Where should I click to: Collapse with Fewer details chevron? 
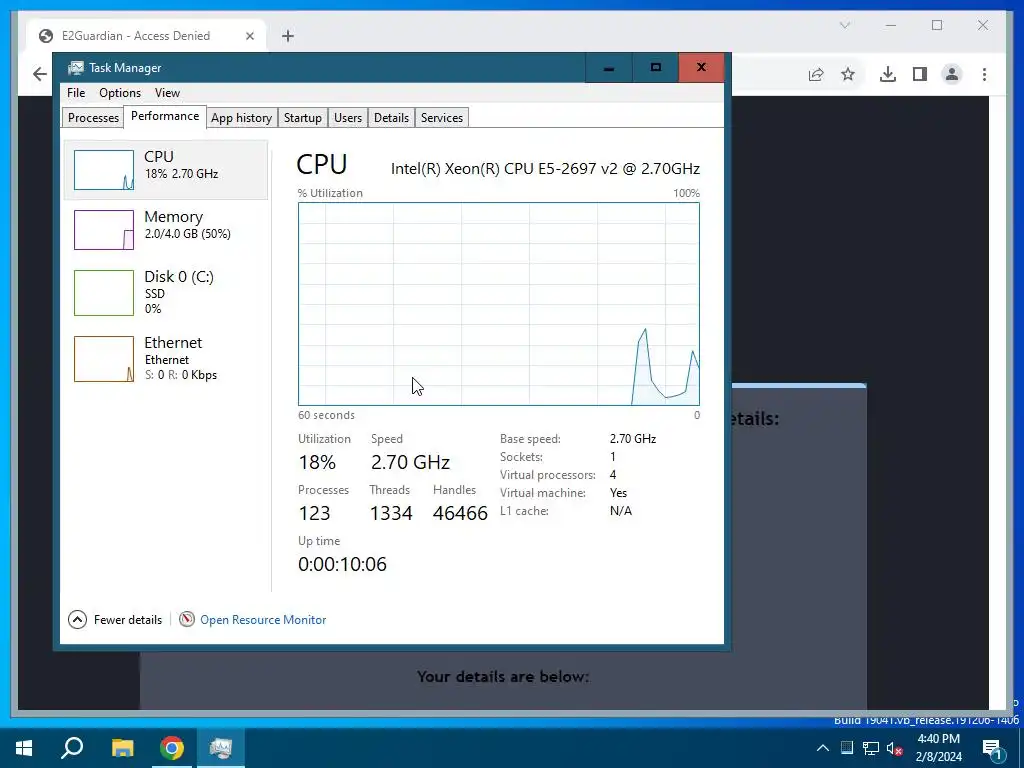tap(77, 619)
